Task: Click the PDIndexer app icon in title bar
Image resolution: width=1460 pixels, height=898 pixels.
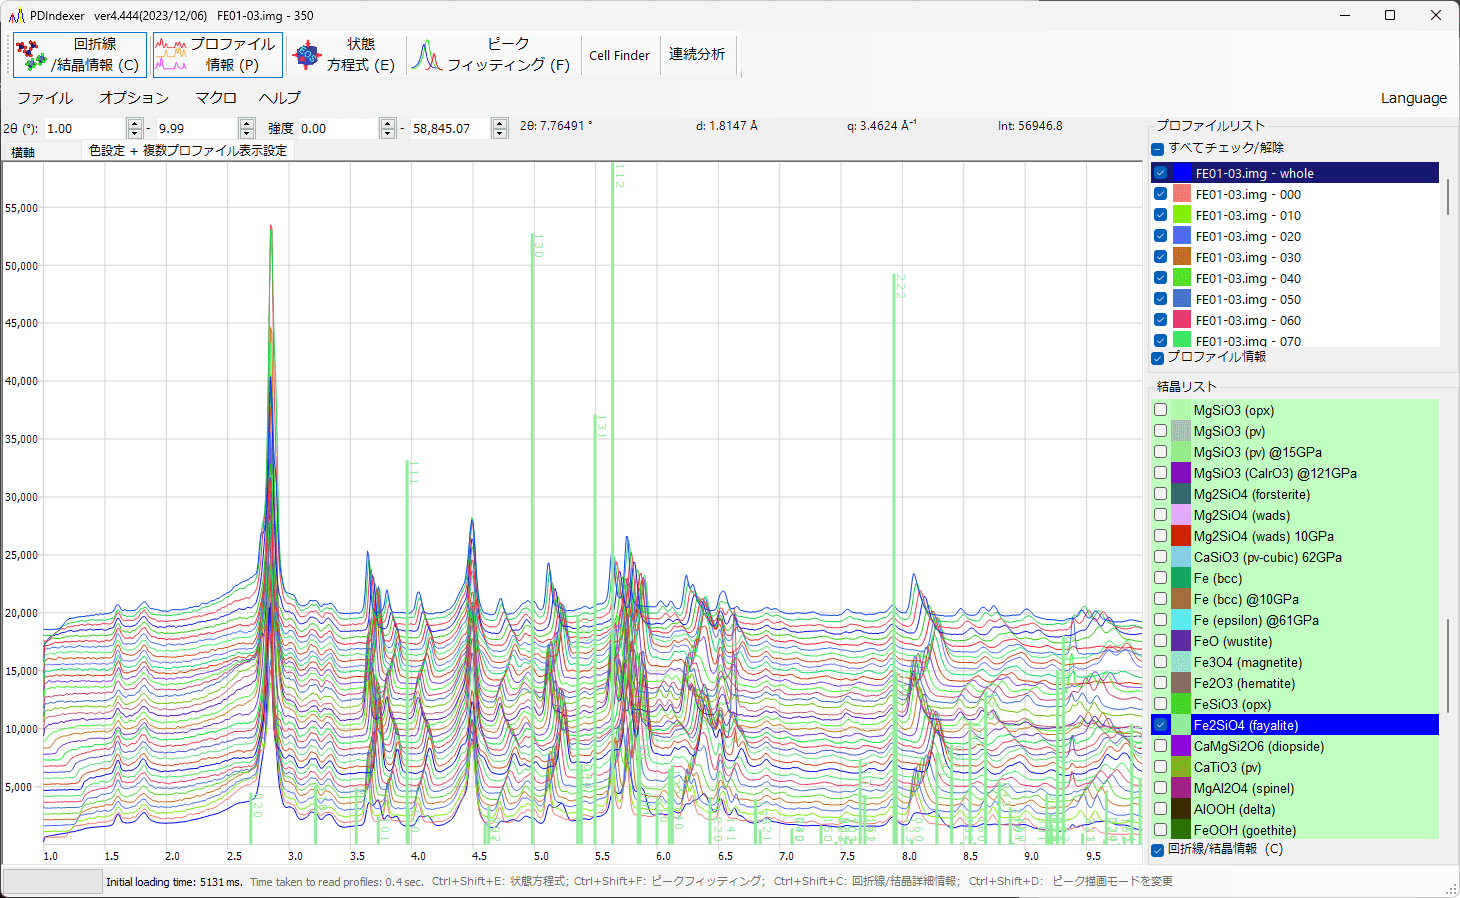Action: point(16,15)
